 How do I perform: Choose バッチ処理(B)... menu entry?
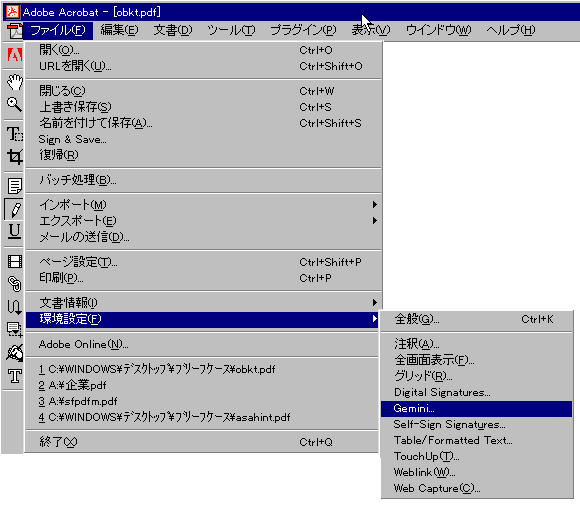click(203, 180)
